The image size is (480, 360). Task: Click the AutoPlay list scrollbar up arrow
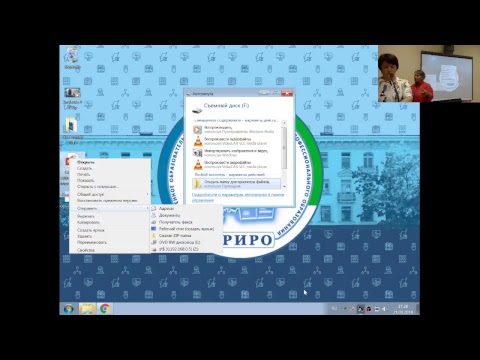coord(284,123)
